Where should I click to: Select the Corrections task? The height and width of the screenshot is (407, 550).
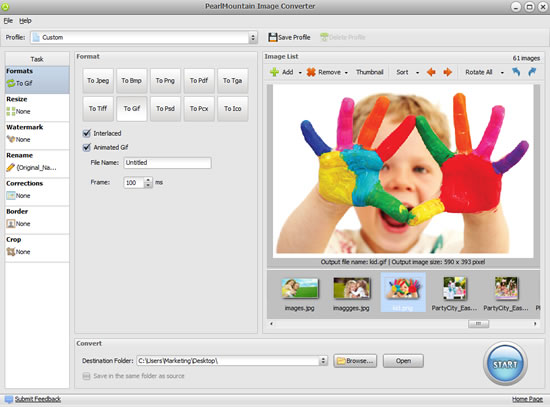tap(37, 192)
